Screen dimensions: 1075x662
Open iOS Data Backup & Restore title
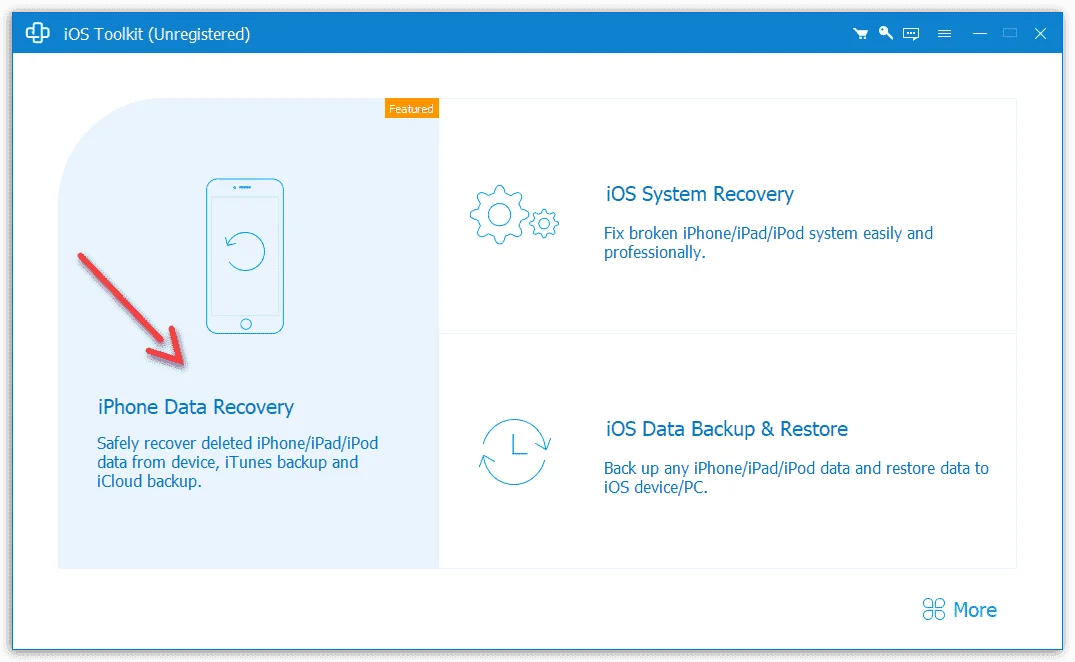point(727,429)
